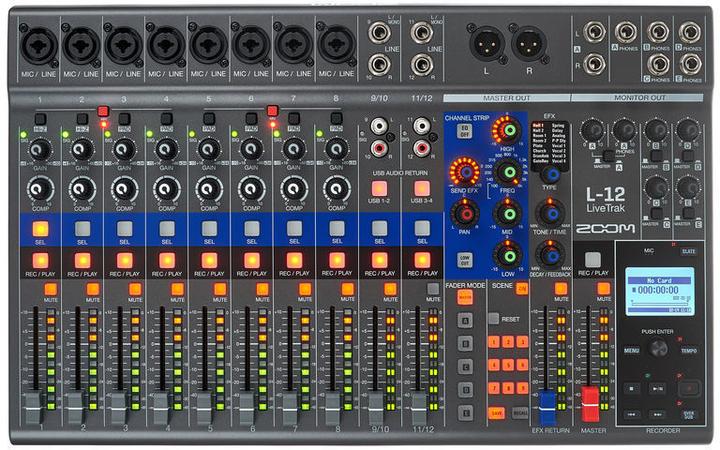Image resolution: width=720 pixels, height=450 pixels.
Task: Toggle the Hi-Z switch on channel 1
Action: 40,119
